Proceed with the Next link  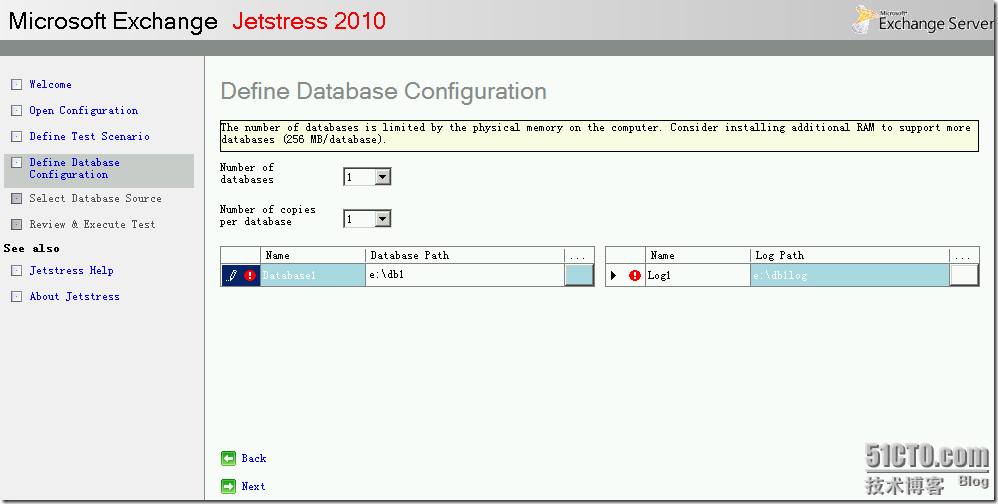coord(253,486)
